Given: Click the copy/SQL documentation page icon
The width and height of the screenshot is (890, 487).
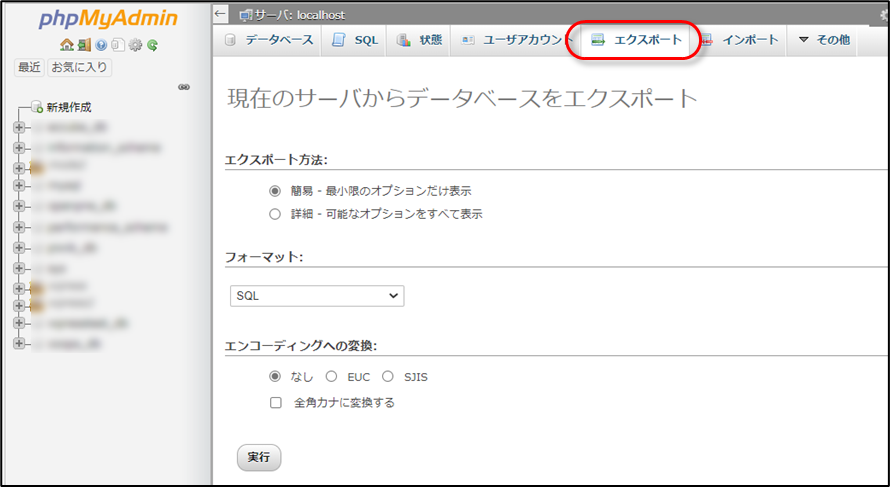Looking at the screenshot, I should 118,45.
